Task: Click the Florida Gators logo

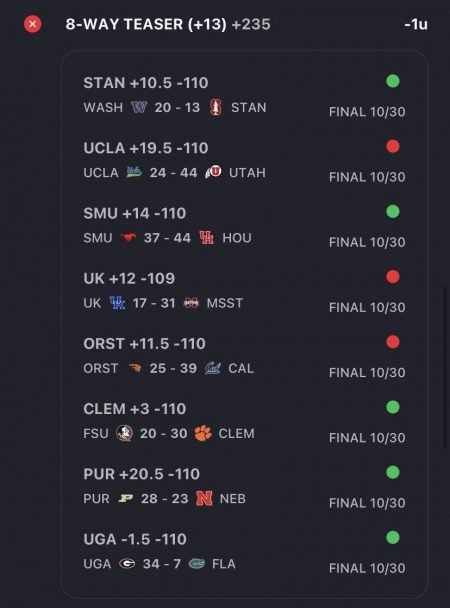Action: click(197, 563)
